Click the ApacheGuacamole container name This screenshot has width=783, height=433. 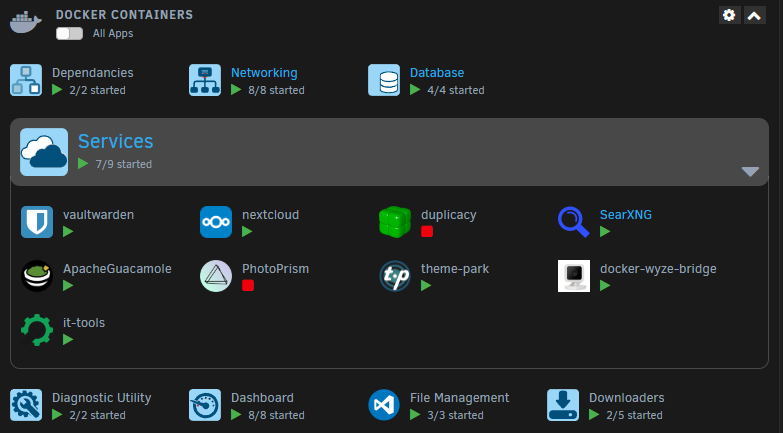tap(117, 269)
